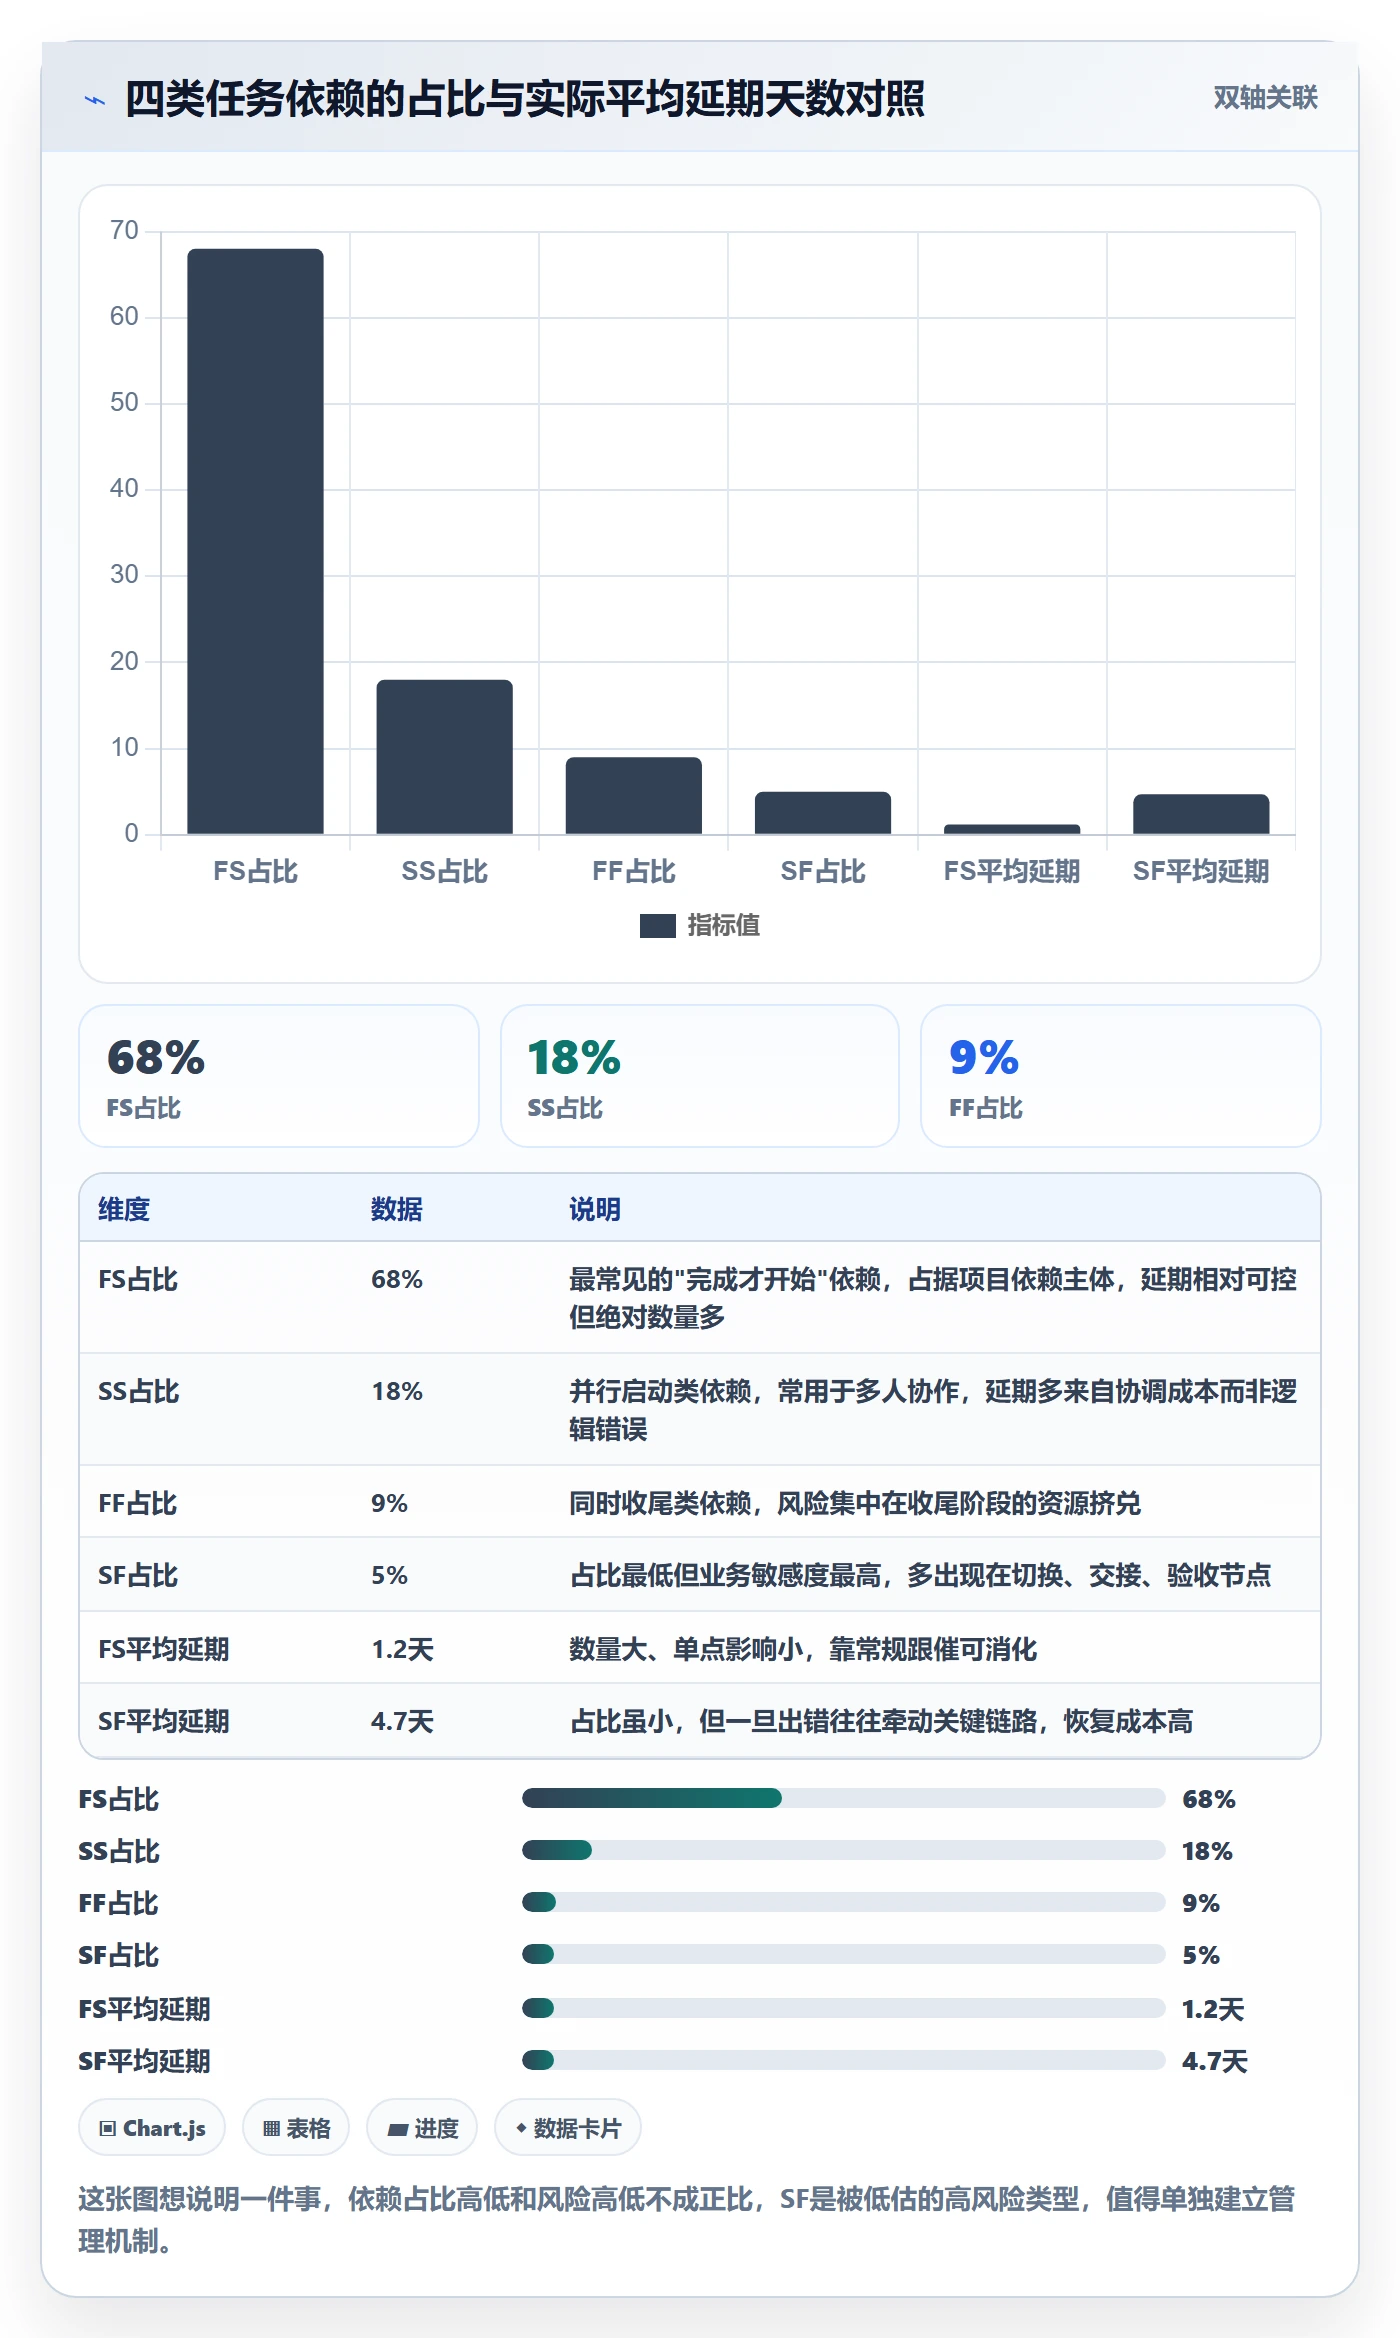Select the 18% SS占比 data card
The width and height of the screenshot is (1400, 2338).
click(700, 1076)
